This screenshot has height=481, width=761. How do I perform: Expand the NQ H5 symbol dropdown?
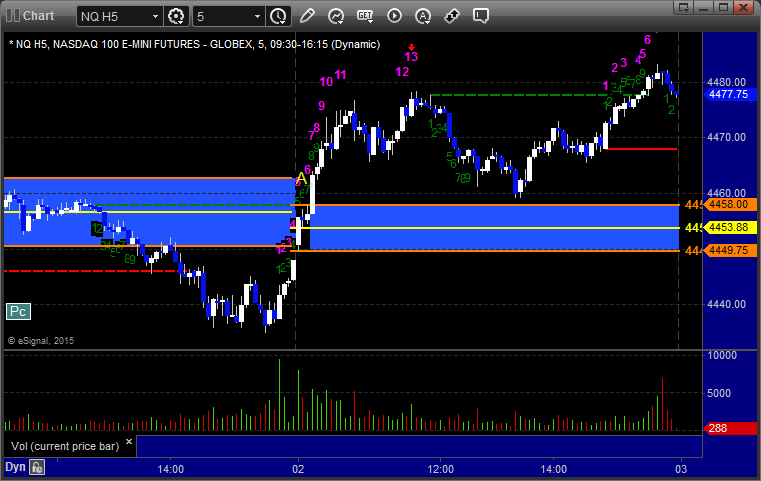click(x=155, y=17)
